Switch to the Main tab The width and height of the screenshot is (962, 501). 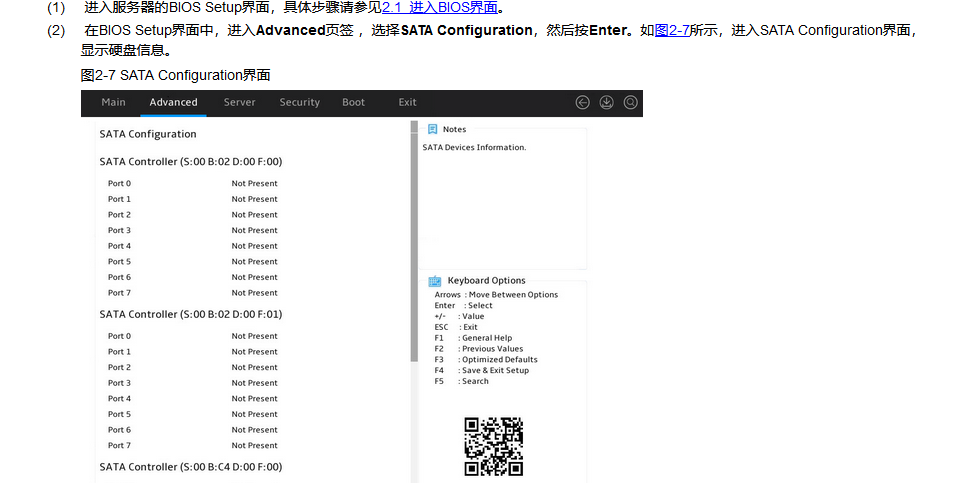(x=114, y=102)
